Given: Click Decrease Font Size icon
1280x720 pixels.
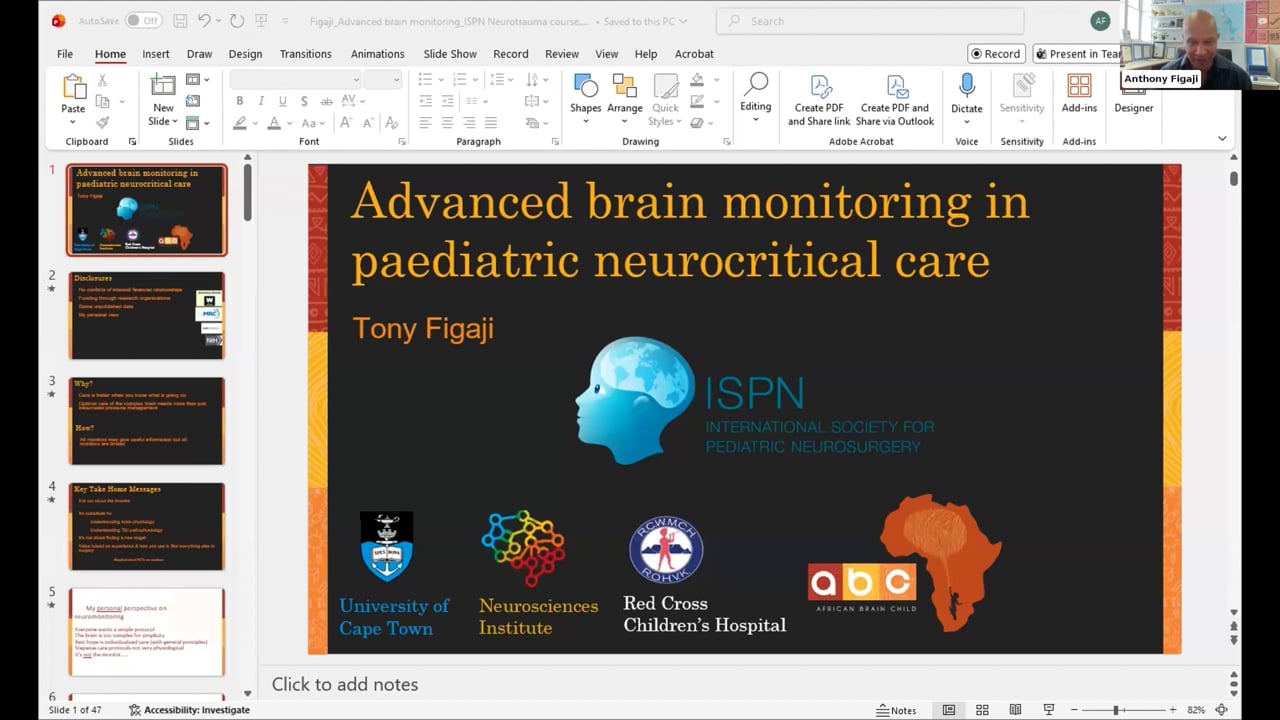Looking at the screenshot, I should pyautogui.click(x=368, y=122).
